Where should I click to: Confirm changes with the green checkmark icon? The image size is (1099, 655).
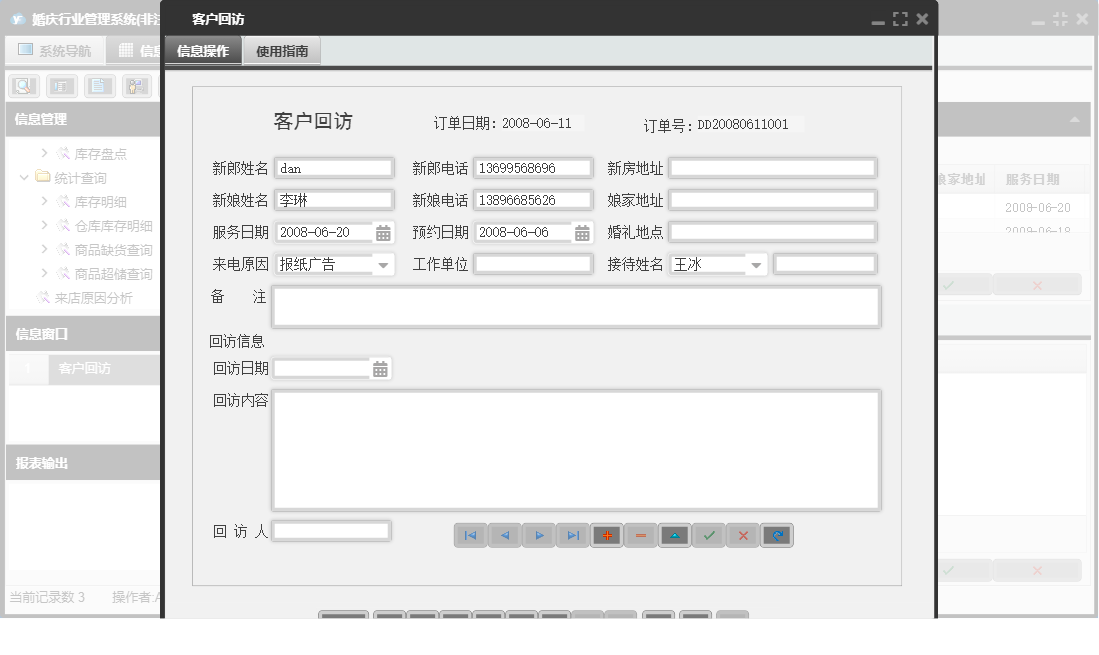coord(708,535)
